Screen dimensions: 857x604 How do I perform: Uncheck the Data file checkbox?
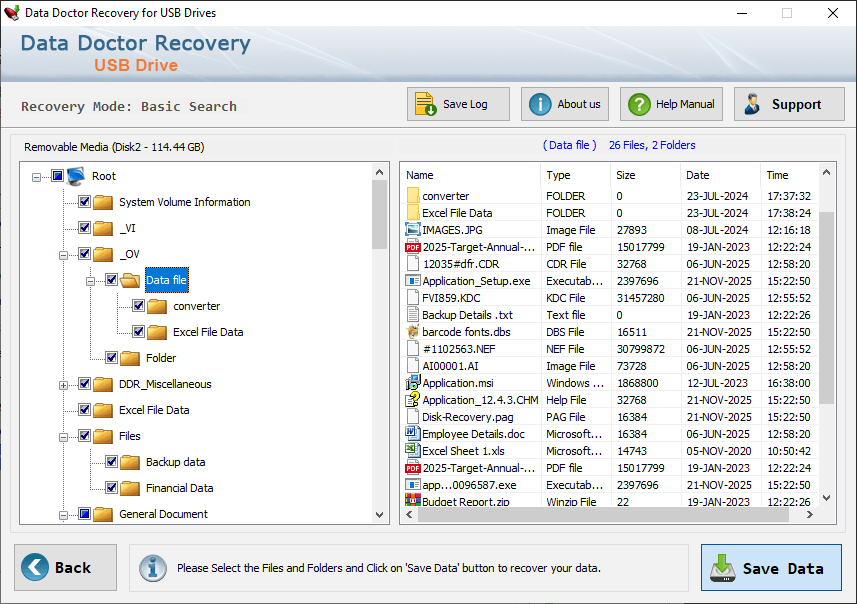click(x=111, y=279)
